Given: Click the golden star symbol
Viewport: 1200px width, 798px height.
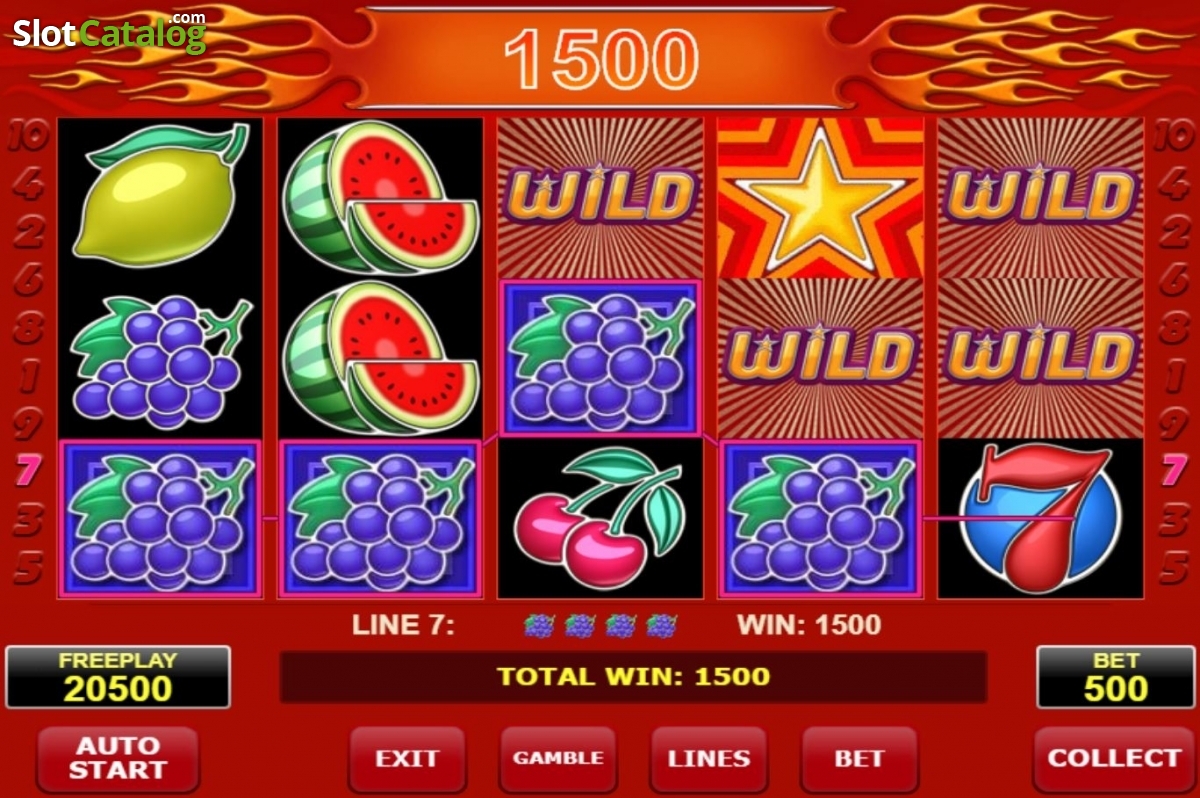Looking at the screenshot, I should point(820,197).
